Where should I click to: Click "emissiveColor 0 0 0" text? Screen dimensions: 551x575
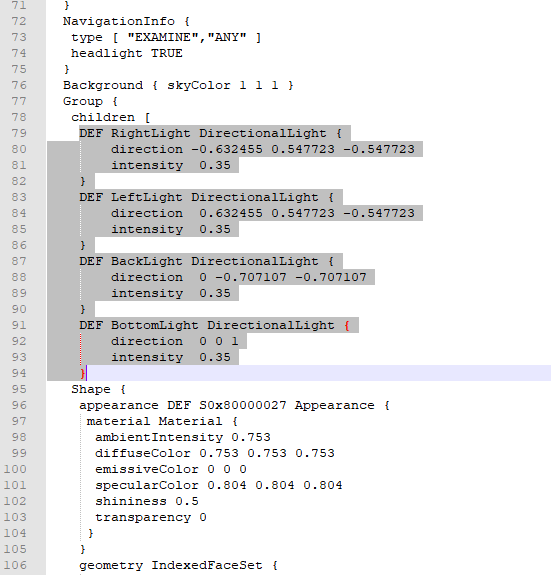(x=171, y=469)
